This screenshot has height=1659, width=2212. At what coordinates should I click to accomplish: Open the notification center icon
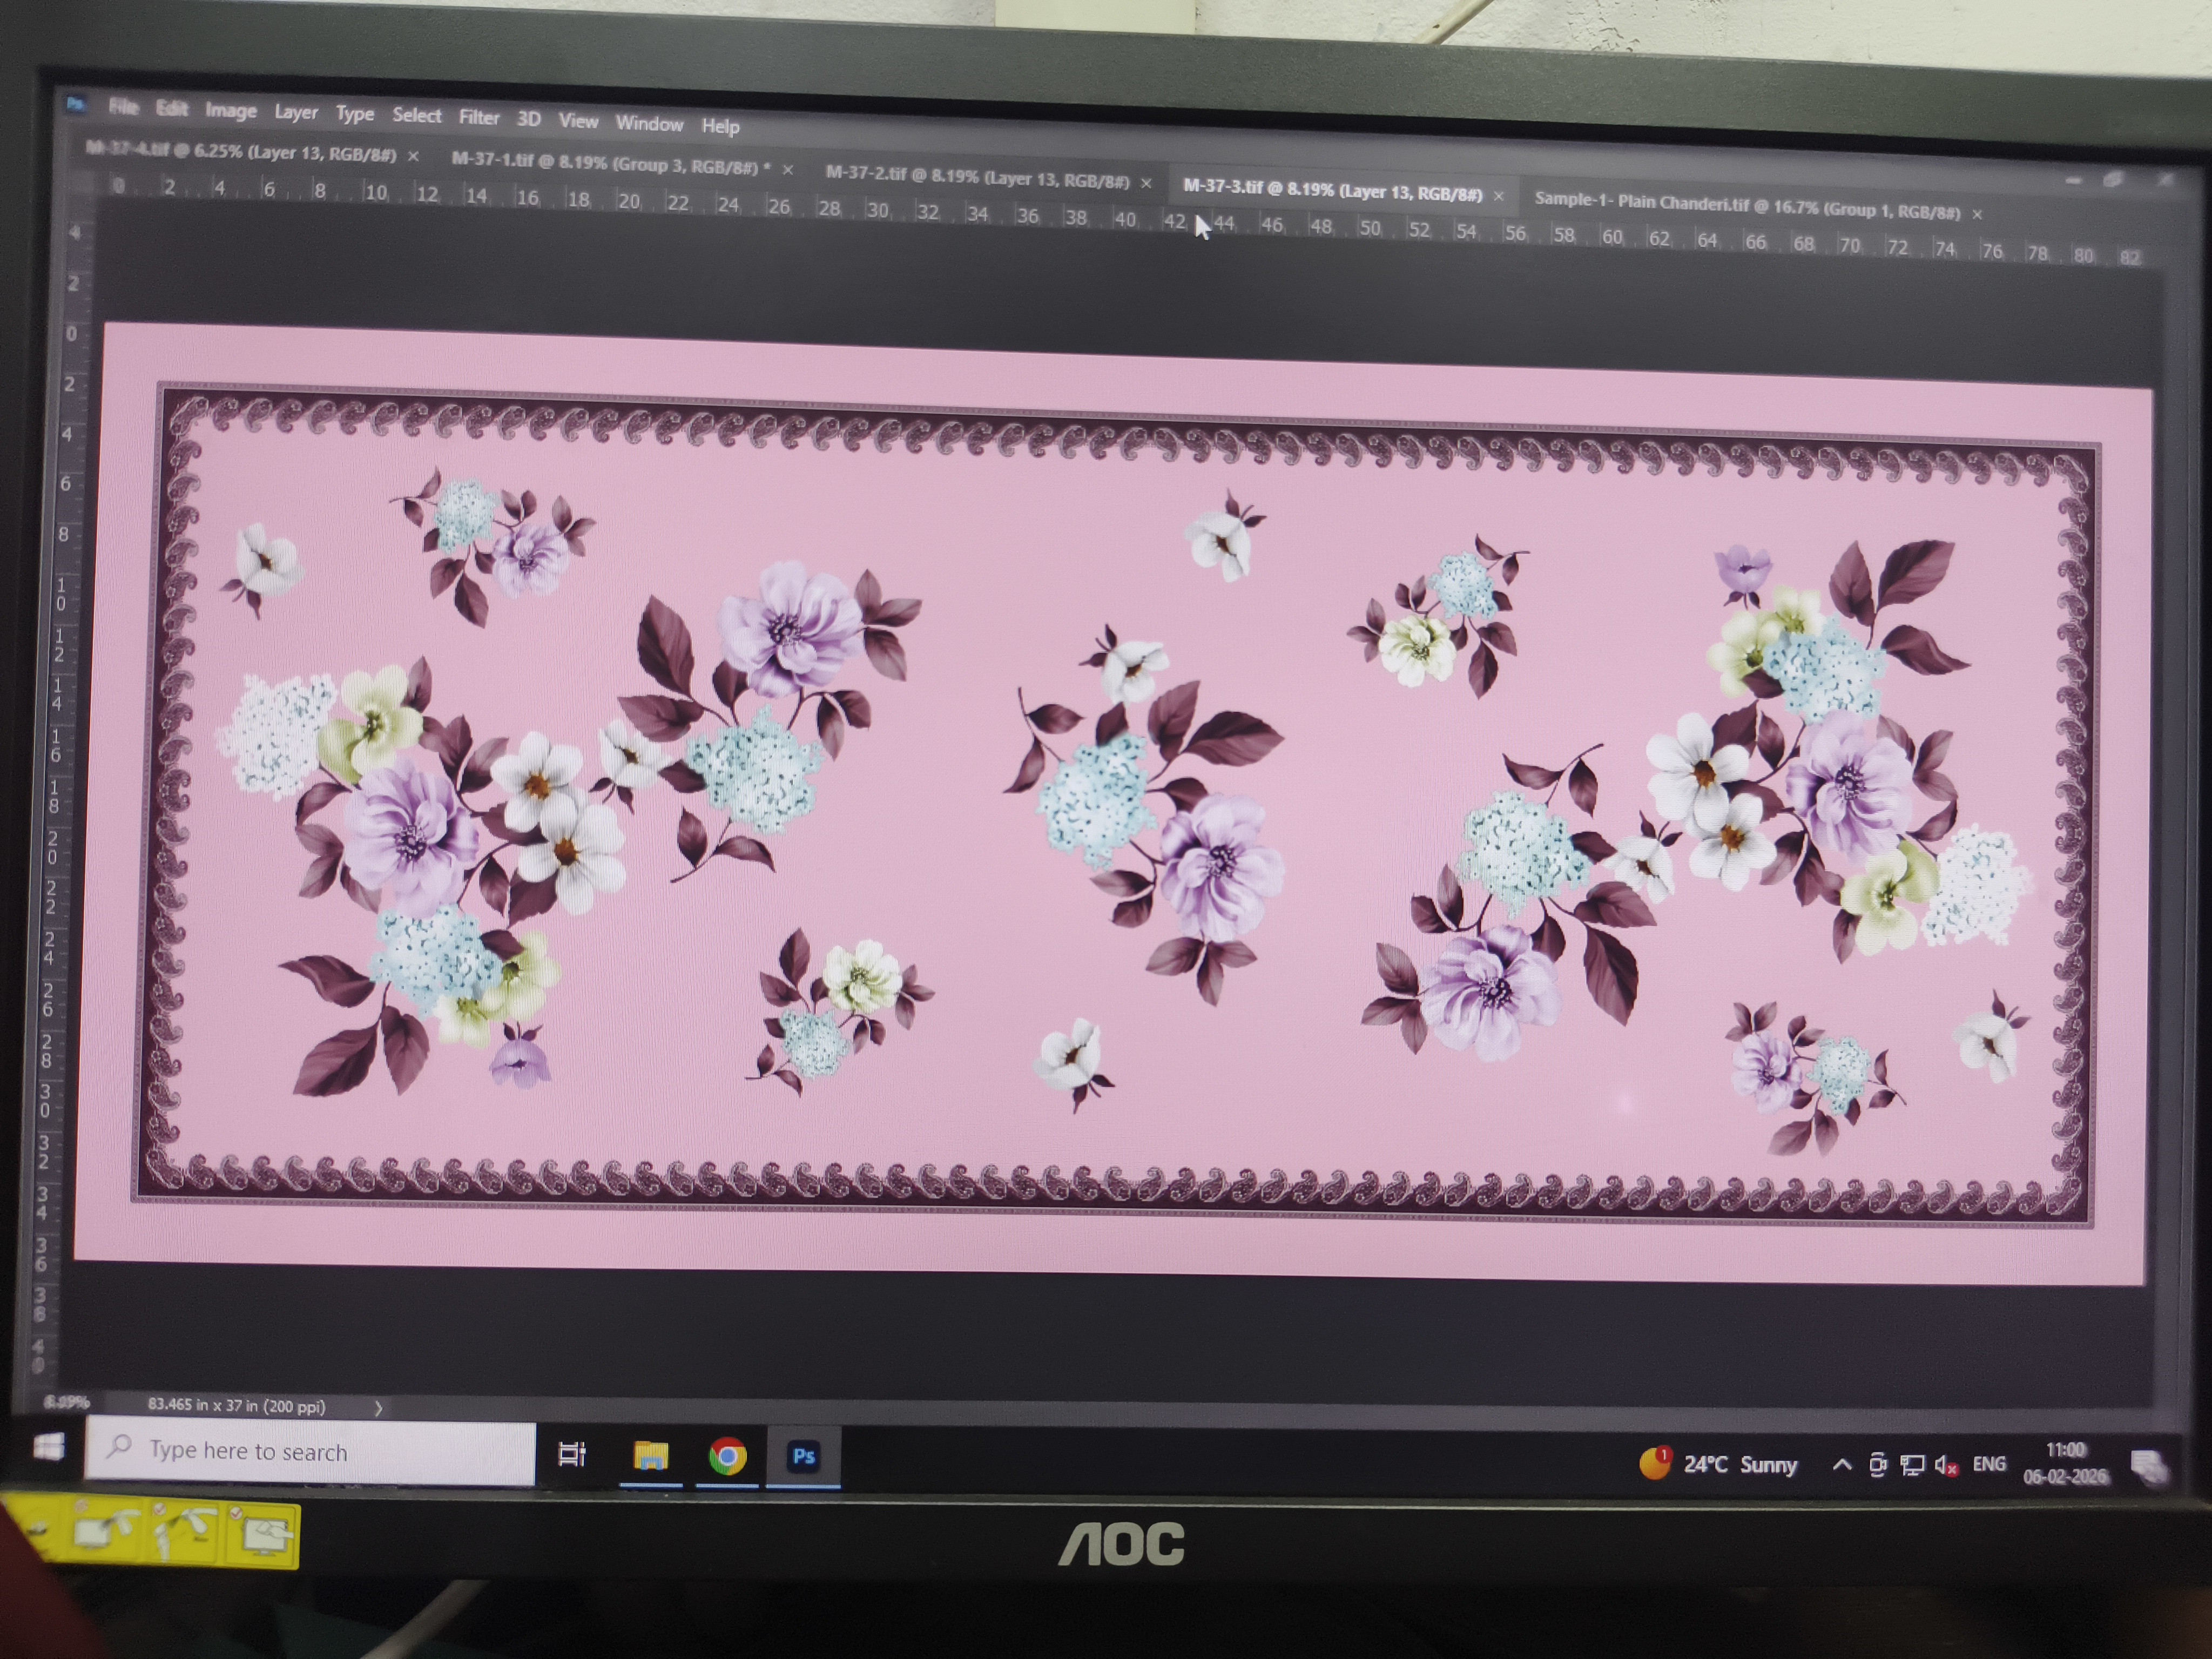pos(2148,1467)
